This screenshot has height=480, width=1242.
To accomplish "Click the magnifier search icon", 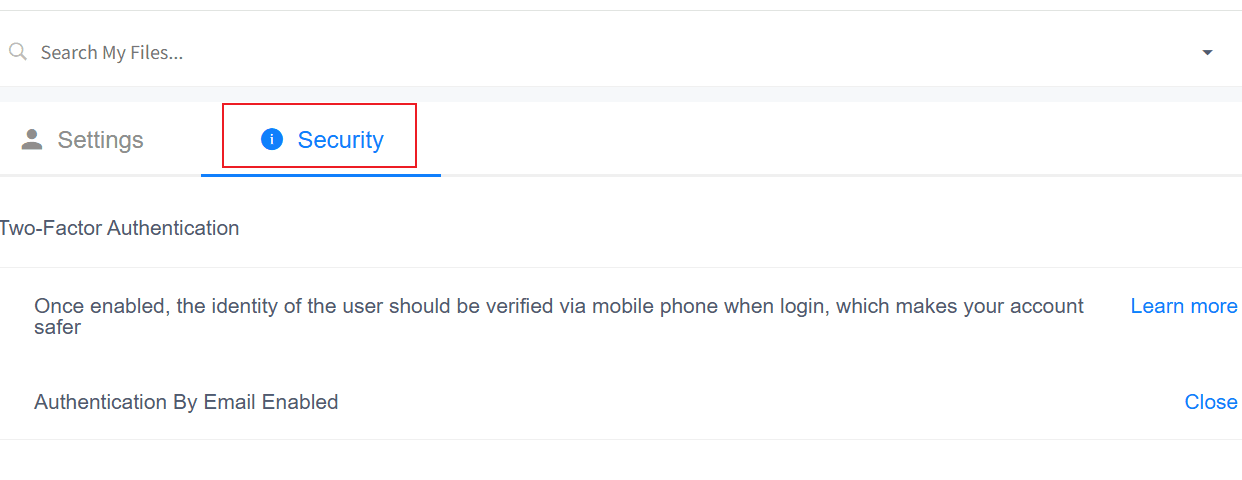I will click(17, 52).
